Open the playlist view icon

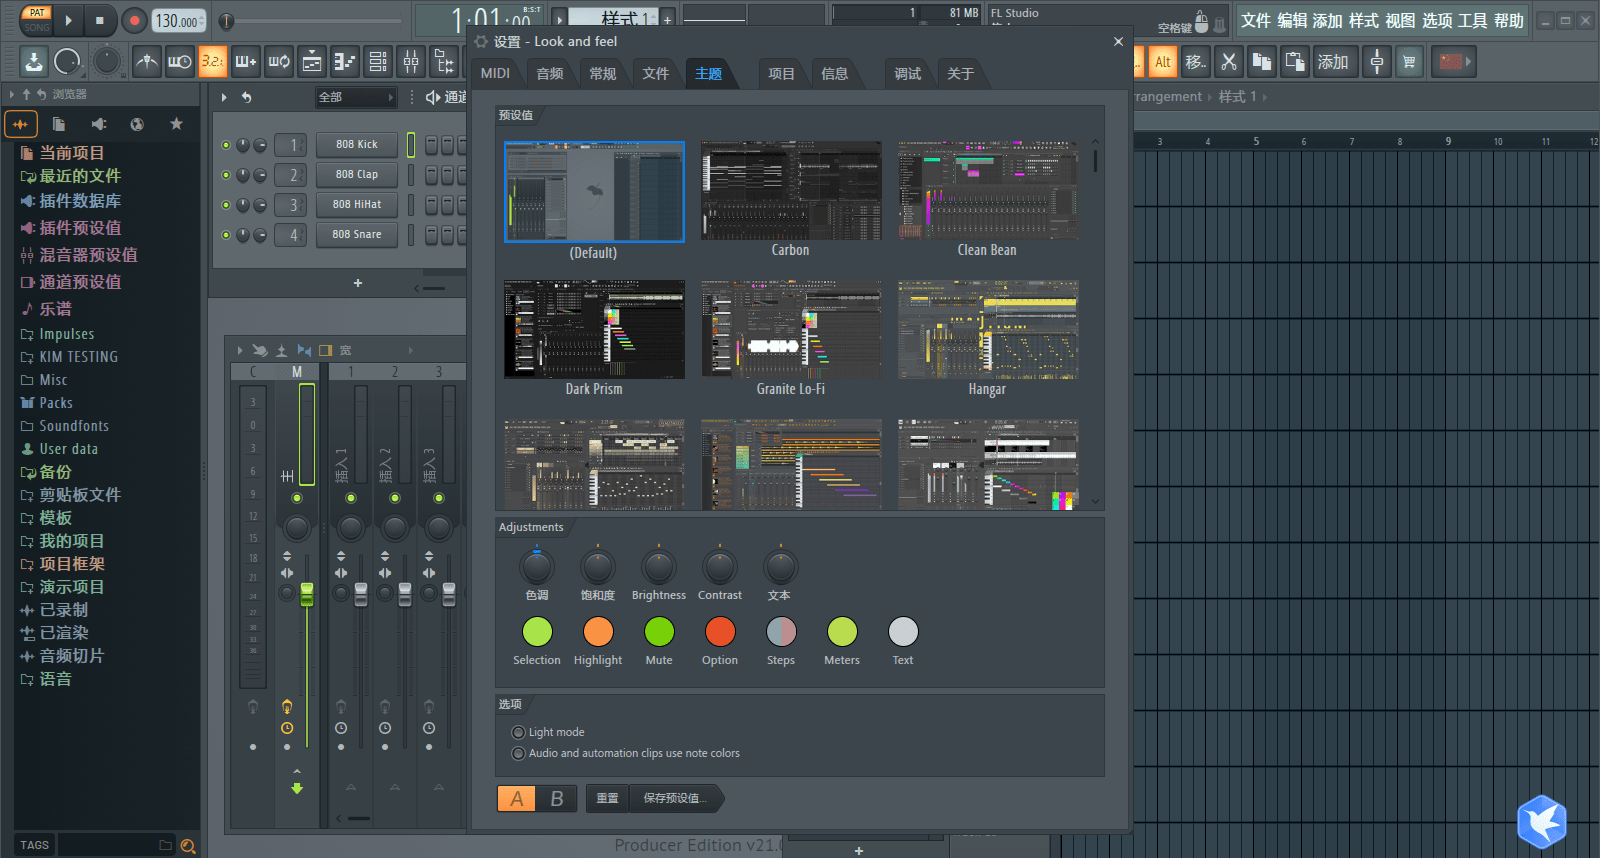tap(312, 62)
